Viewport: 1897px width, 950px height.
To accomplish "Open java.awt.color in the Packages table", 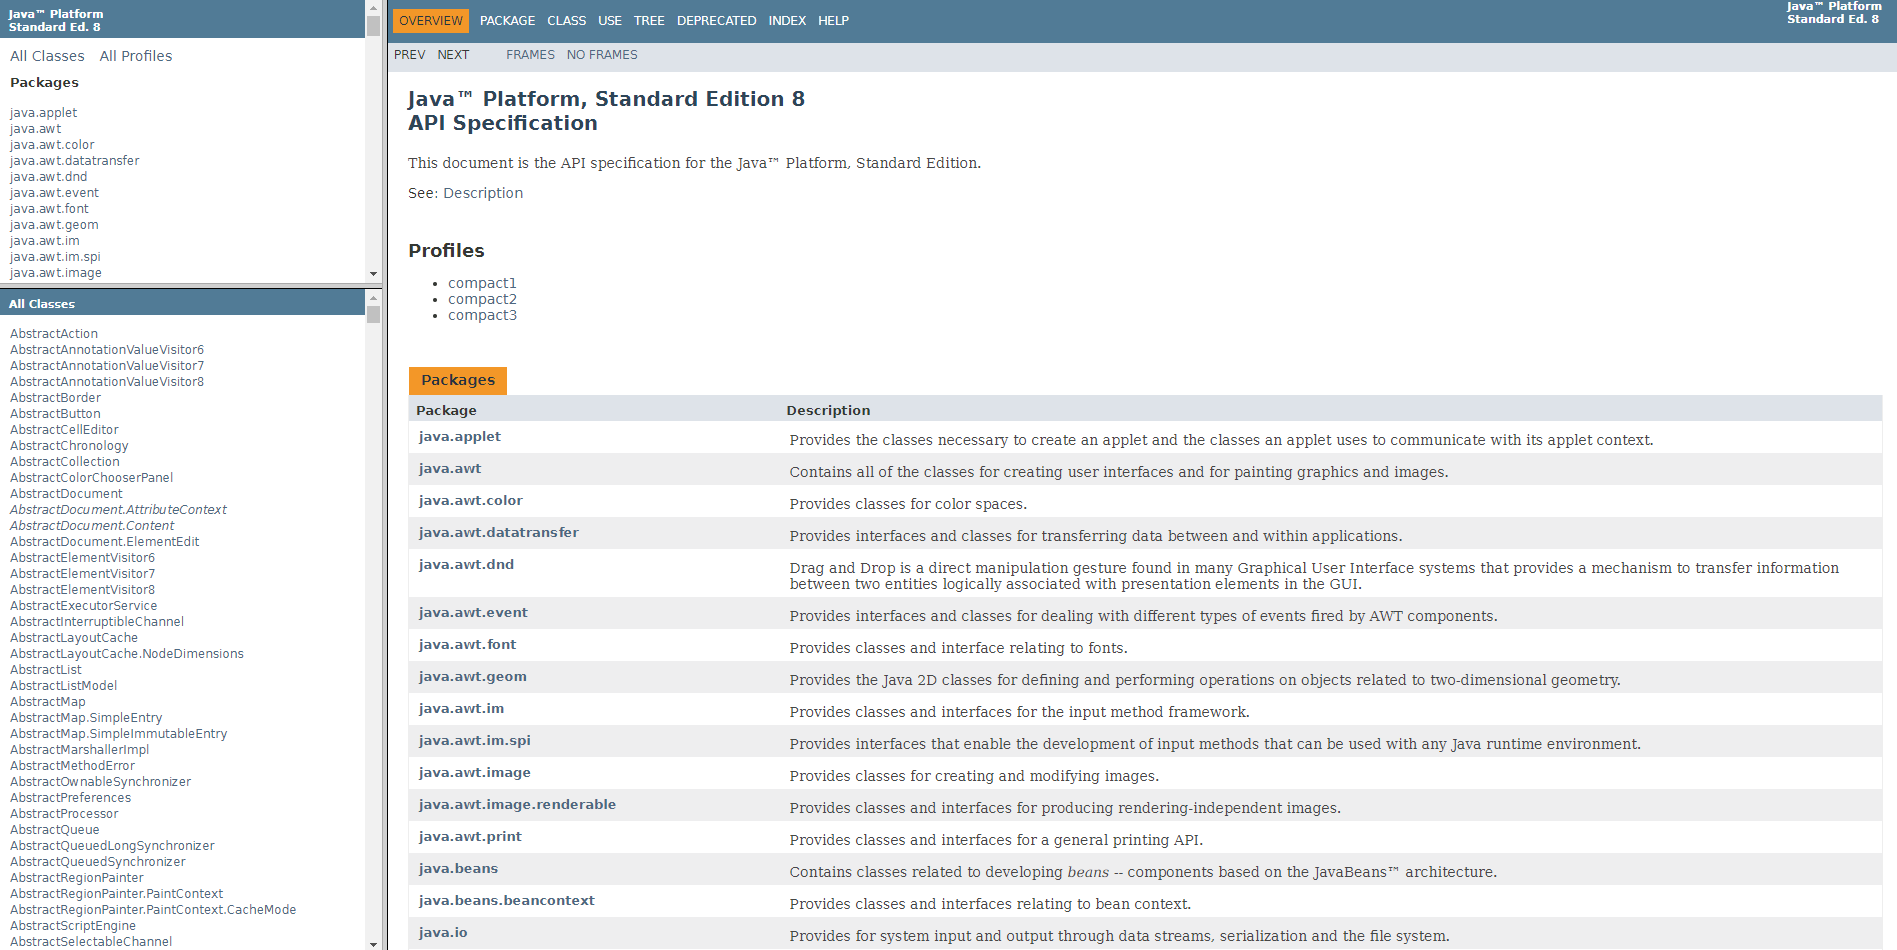I will 471,501.
